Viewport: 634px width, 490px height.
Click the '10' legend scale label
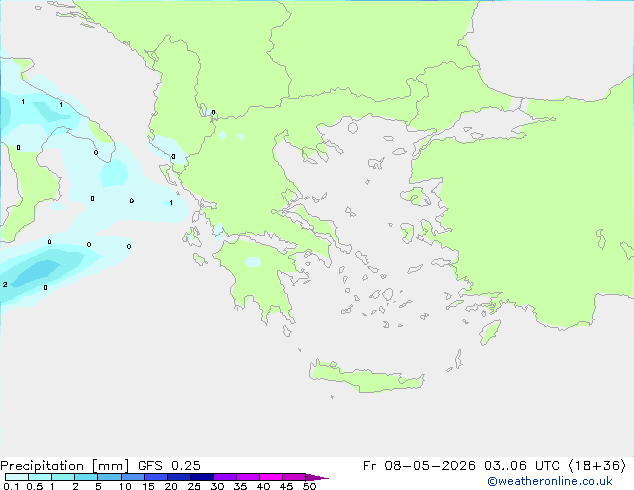125,486
